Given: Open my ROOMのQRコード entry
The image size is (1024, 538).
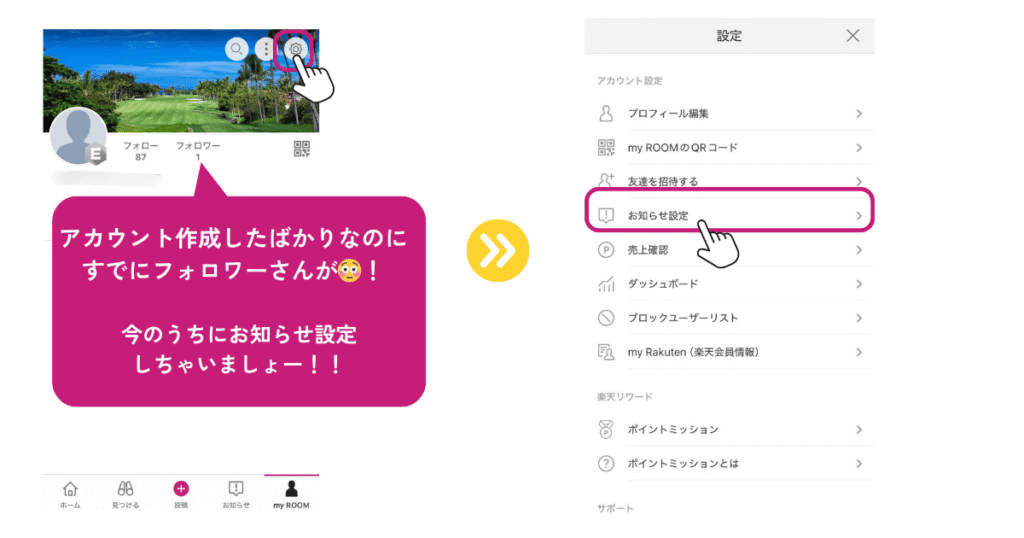Looking at the screenshot, I should [x=729, y=148].
